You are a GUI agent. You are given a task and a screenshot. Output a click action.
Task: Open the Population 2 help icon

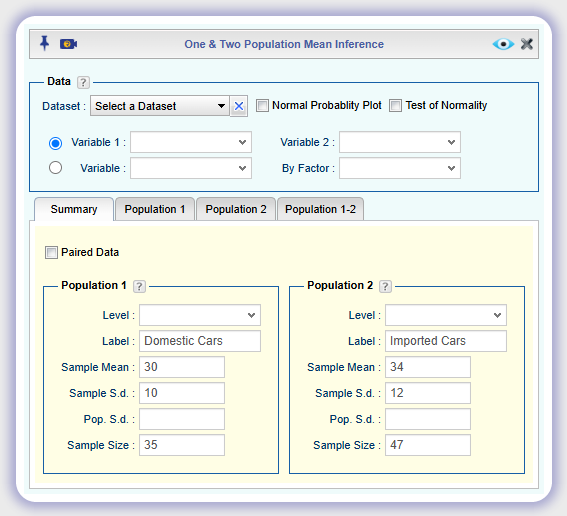coord(385,286)
